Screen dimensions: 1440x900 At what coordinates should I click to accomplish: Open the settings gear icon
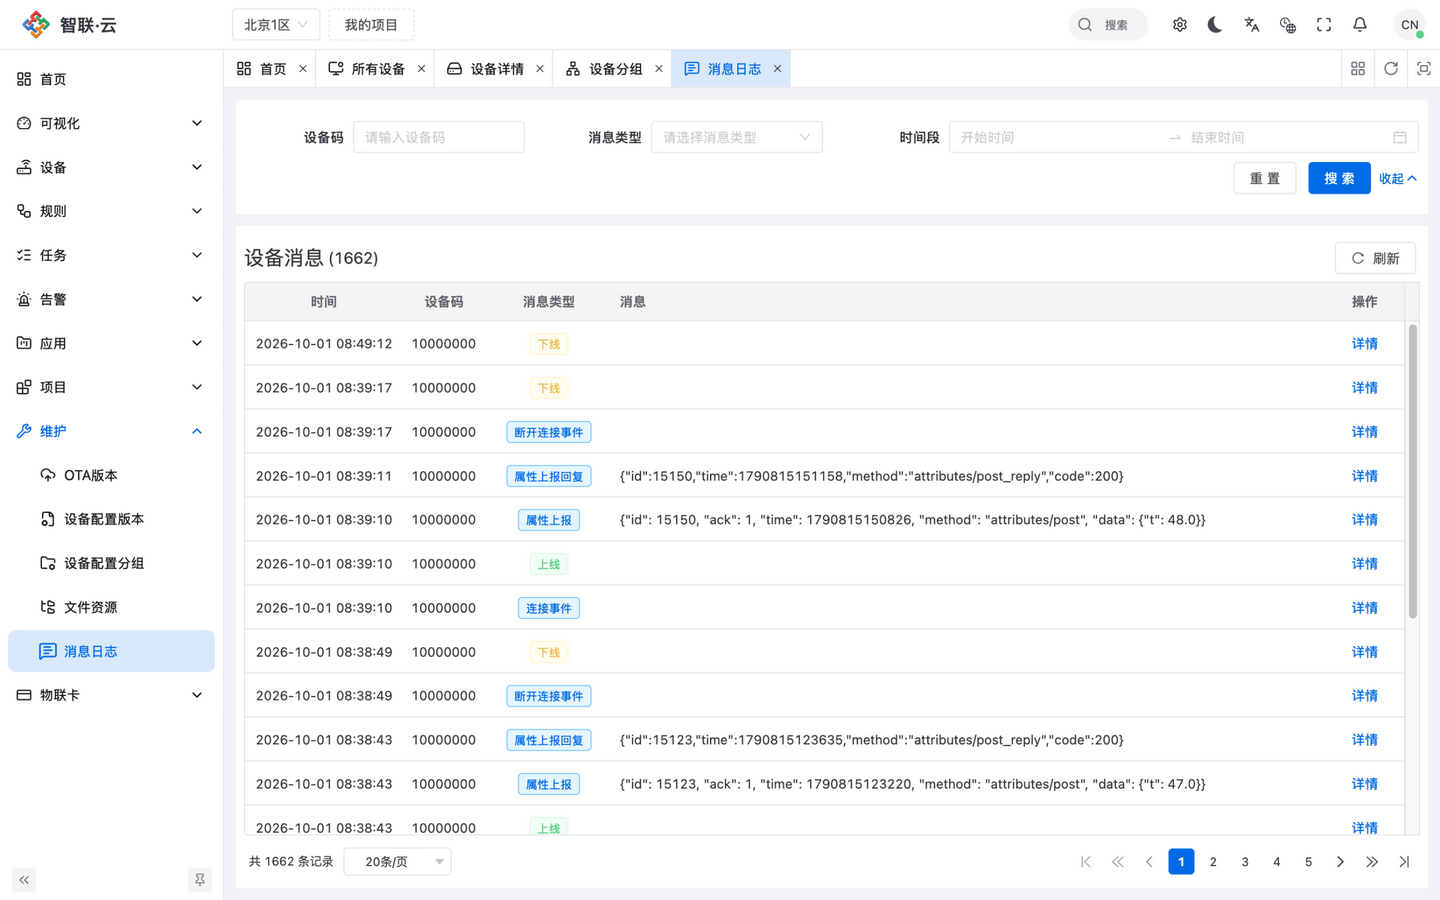(x=1180, y=25)
